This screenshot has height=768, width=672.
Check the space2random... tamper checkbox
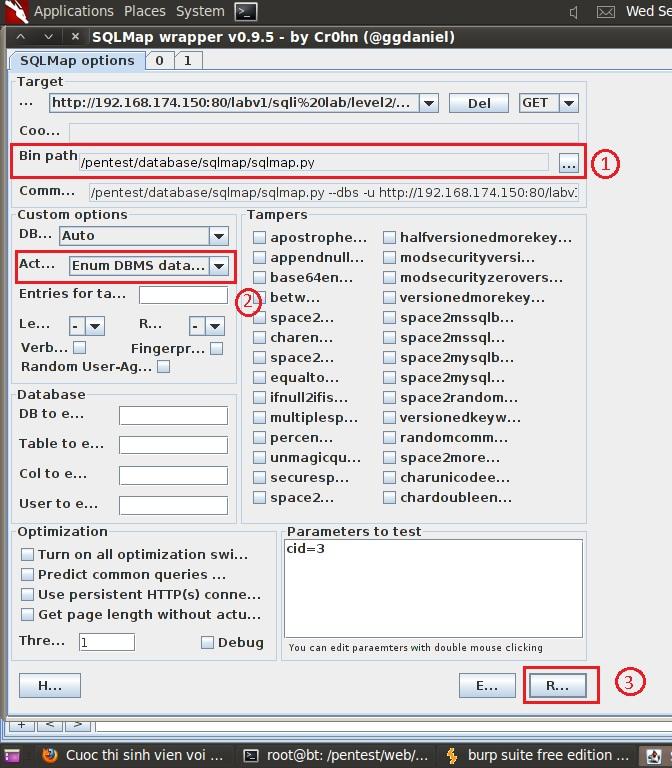tap(389, 398)
